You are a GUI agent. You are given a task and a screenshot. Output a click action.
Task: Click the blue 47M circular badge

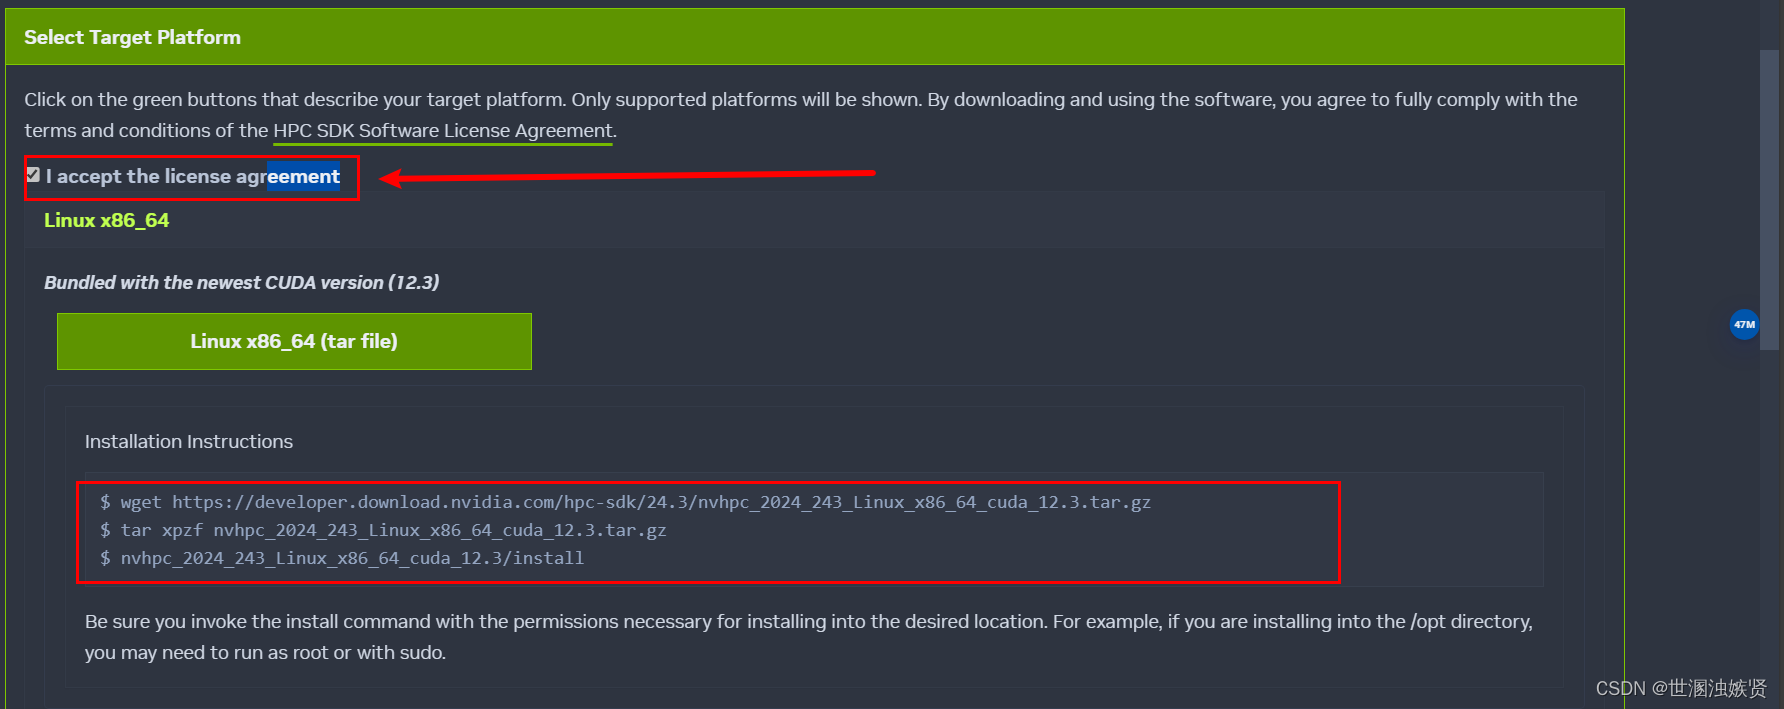[1744, 324]
